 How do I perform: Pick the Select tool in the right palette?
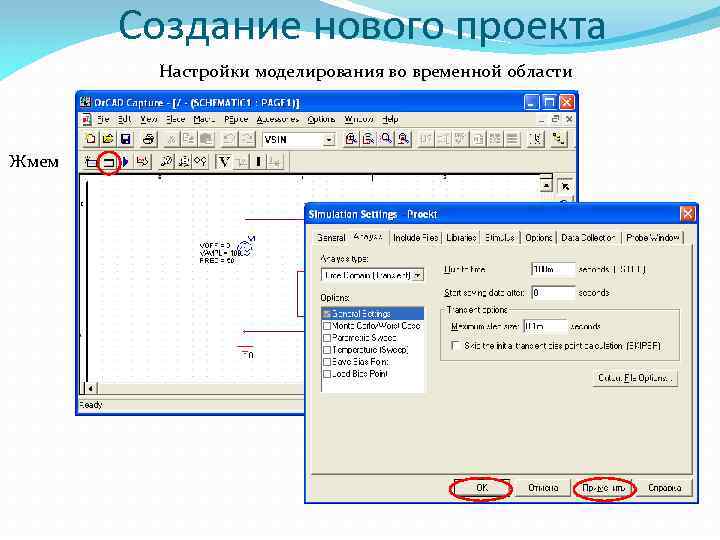(x=565, y=186)
